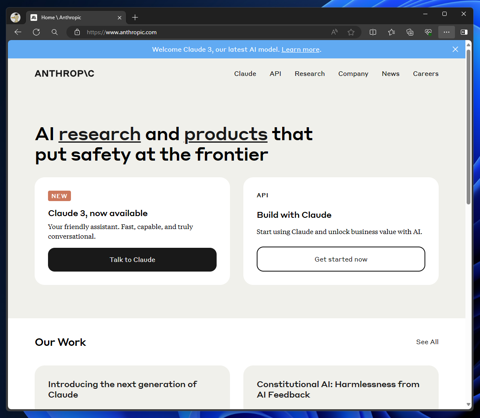
Task: Close the Home \ Anthropic tab
Action: tap(119, 18)
